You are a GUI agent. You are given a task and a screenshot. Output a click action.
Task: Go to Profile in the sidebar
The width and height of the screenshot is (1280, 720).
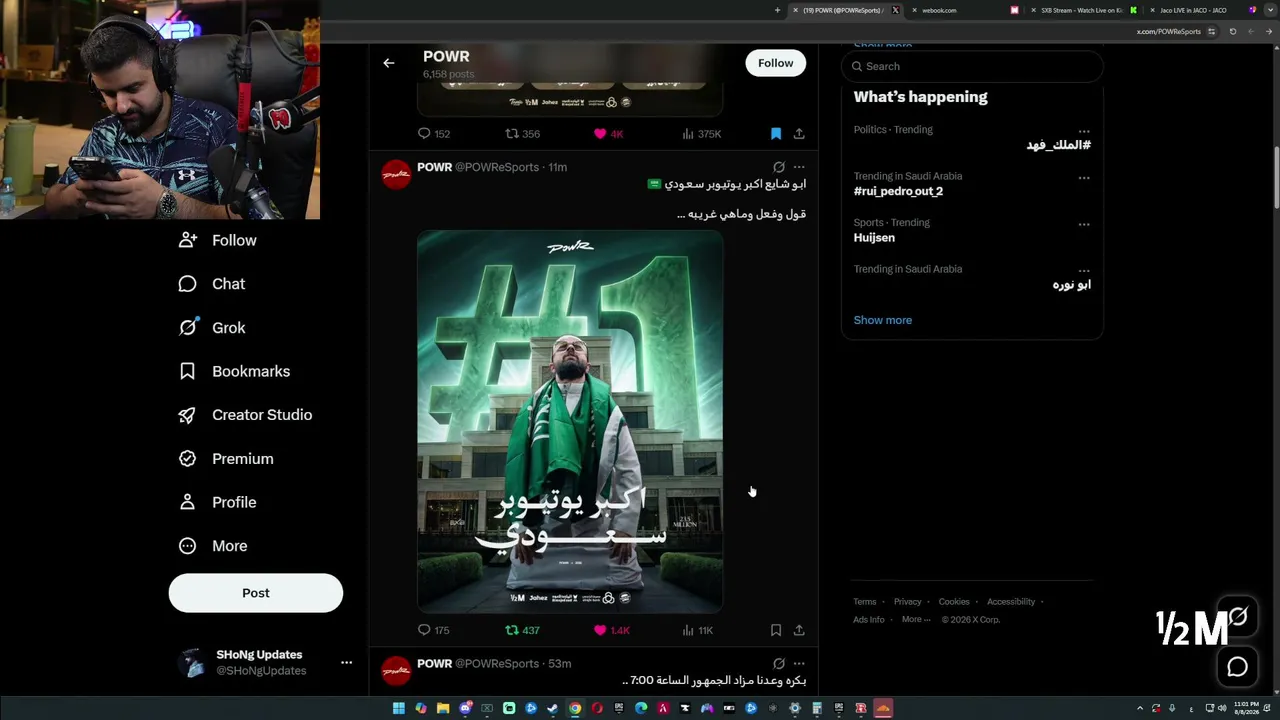point(217,502)
